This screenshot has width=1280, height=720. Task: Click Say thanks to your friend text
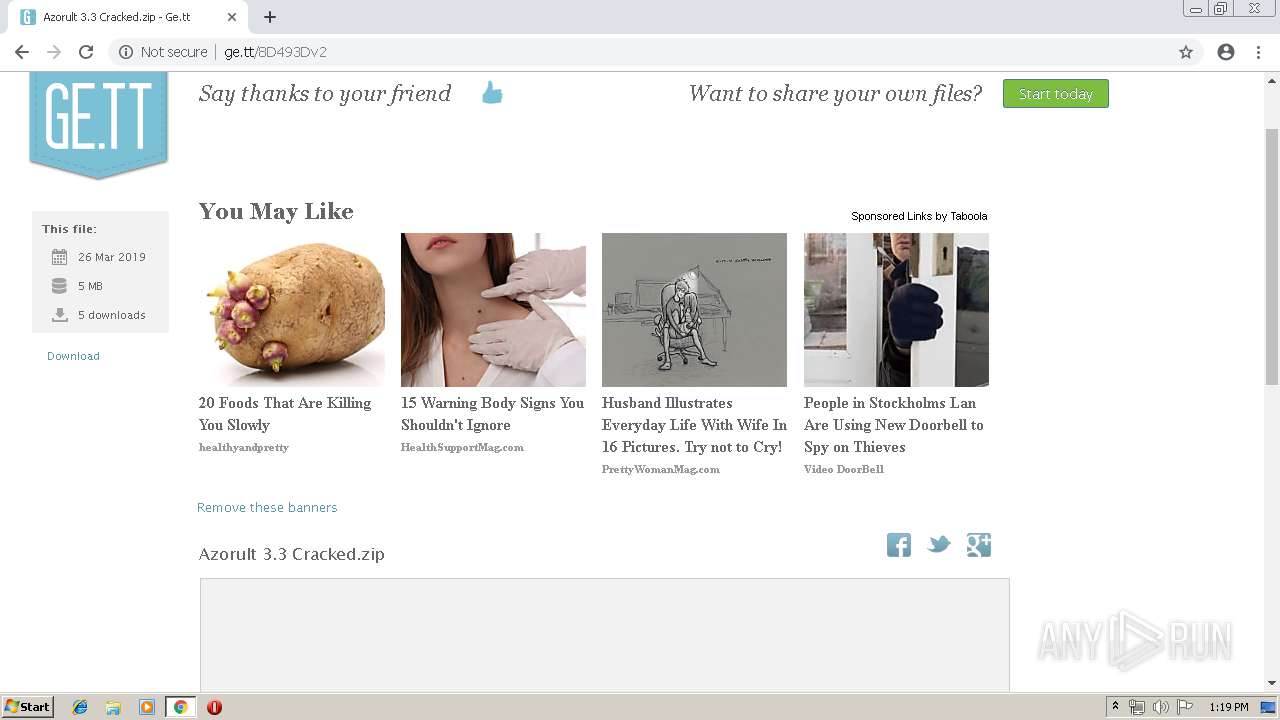(325, 93)
